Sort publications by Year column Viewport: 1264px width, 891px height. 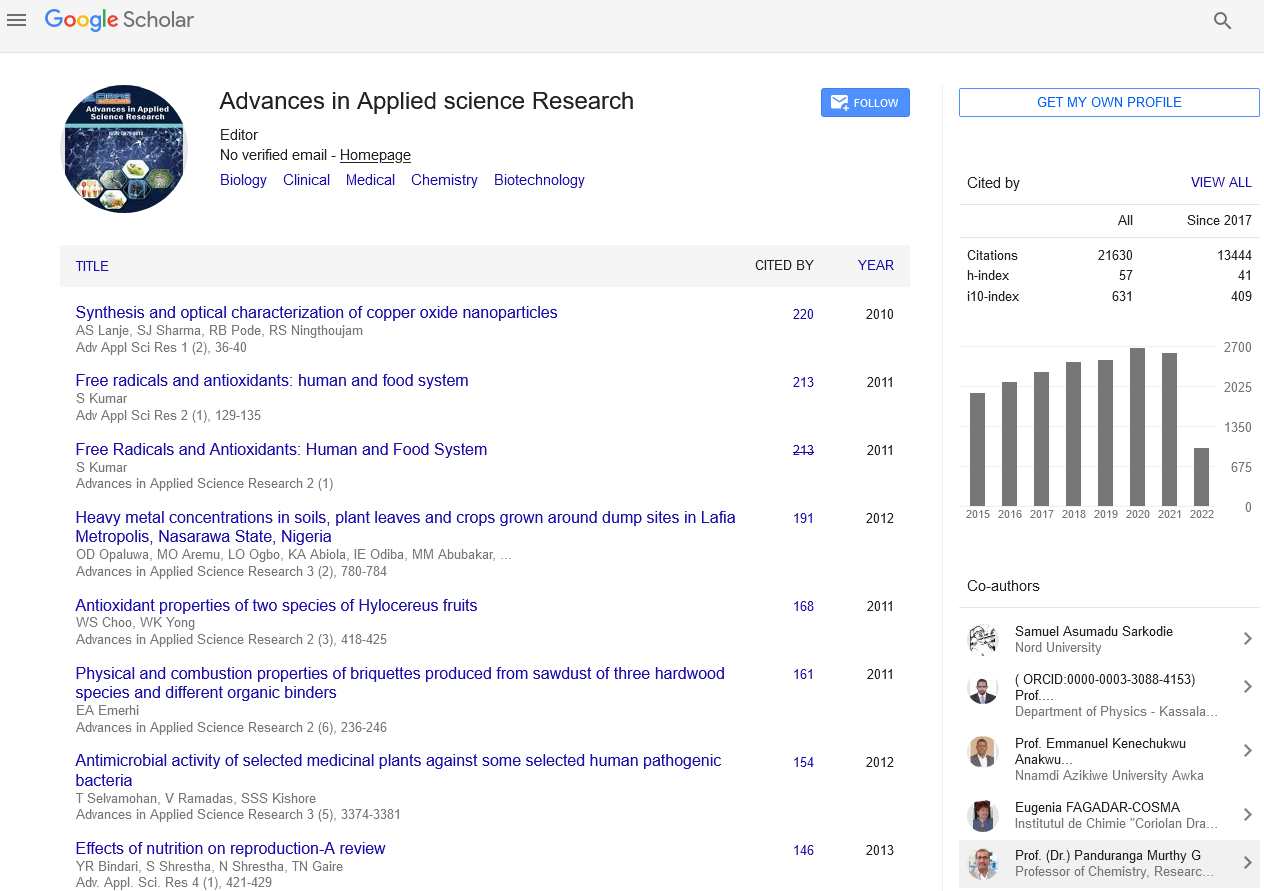875,266
